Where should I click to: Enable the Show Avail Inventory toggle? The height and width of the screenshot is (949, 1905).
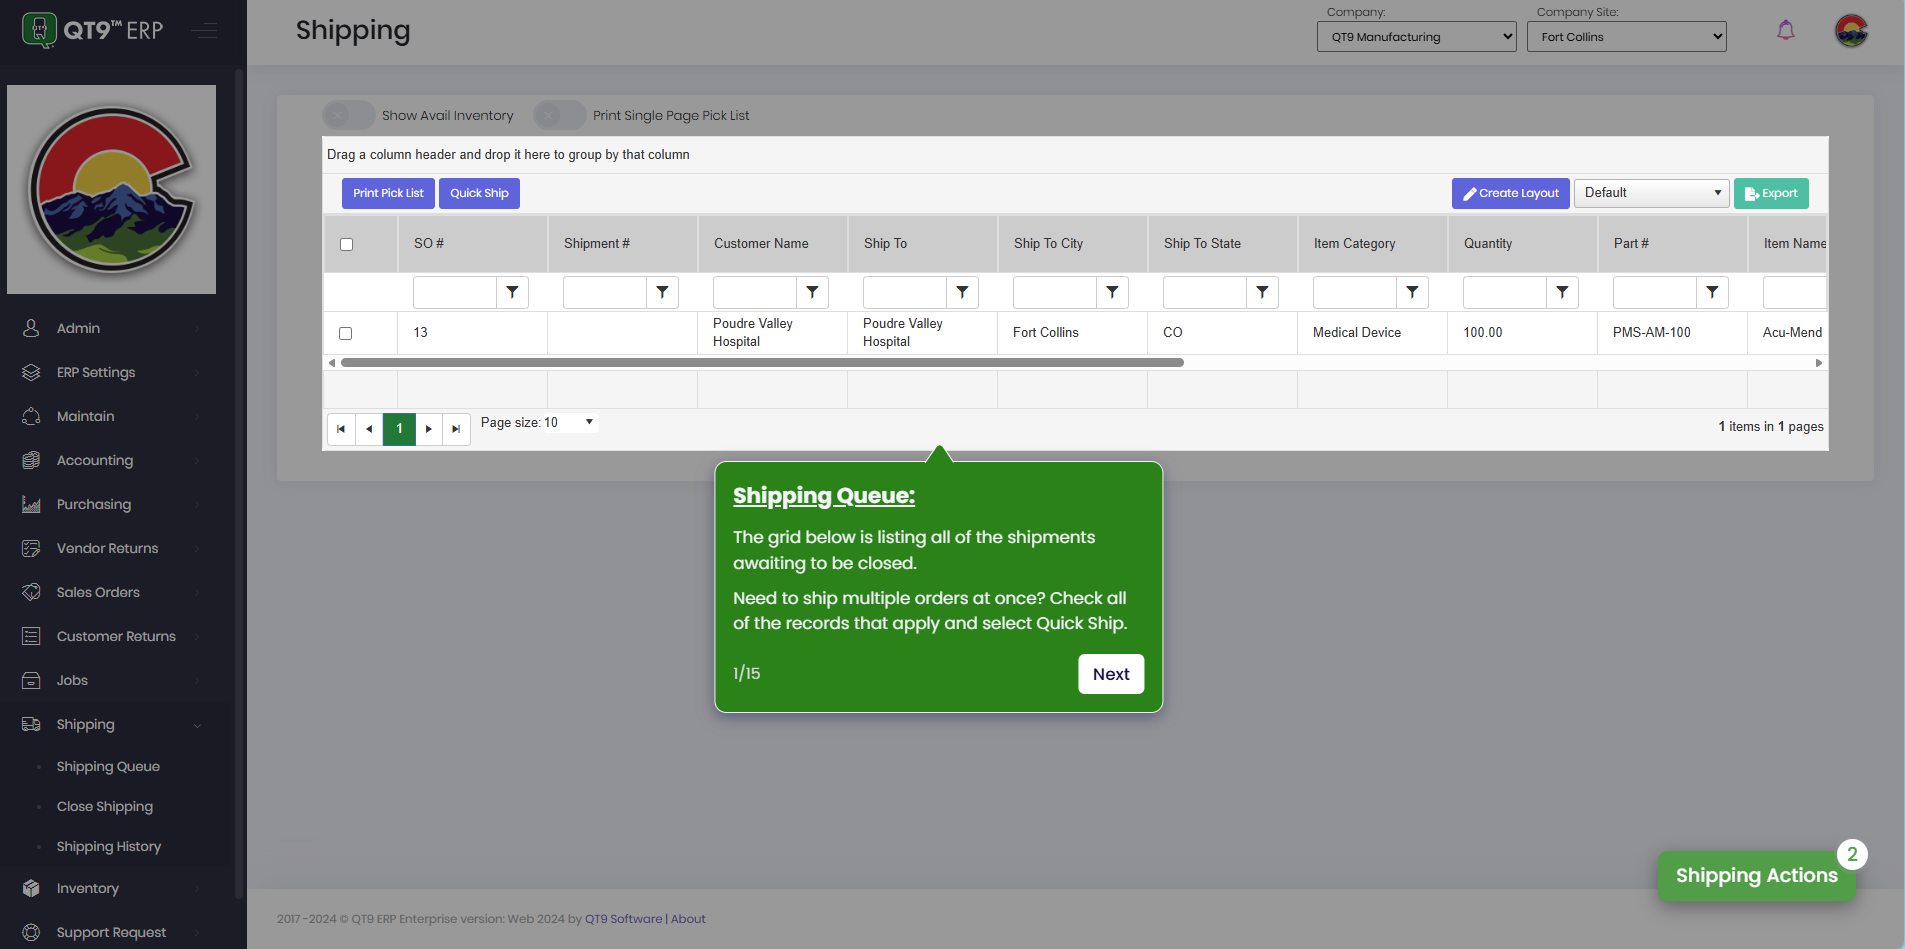coord(348,116)
